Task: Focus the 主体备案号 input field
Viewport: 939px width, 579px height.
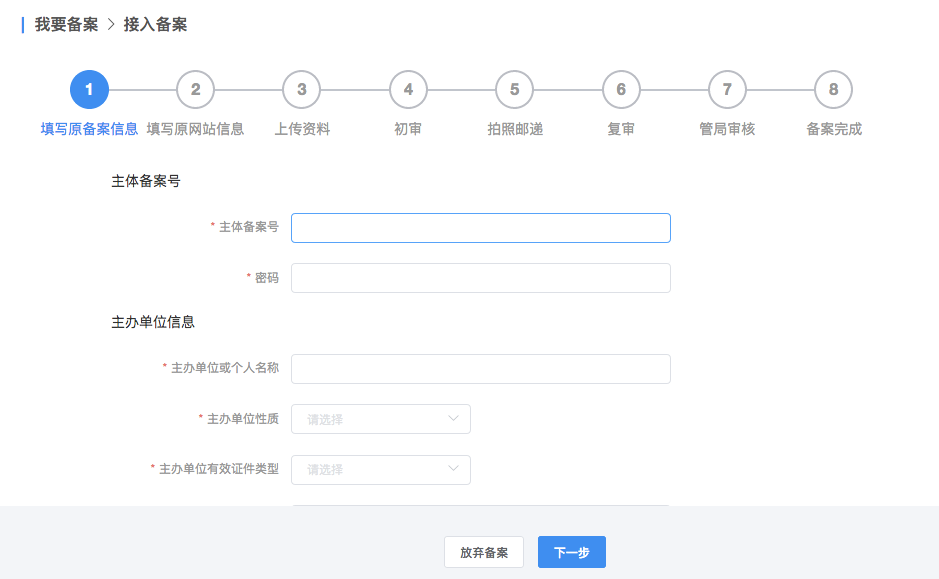Action: [x=480, y=228]
